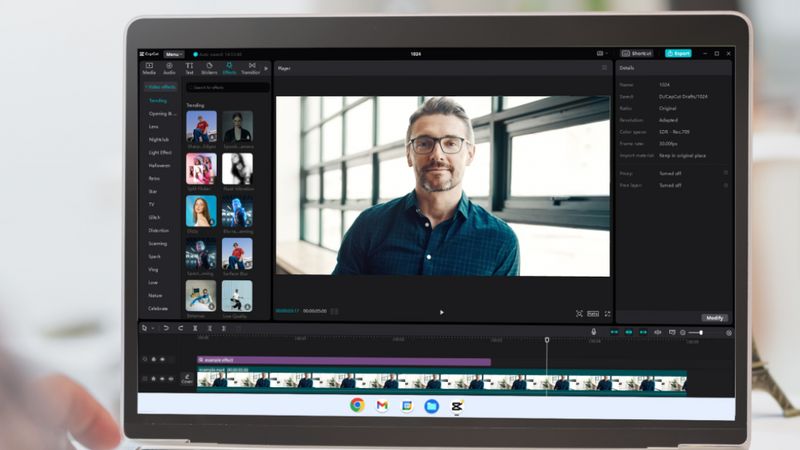This screenshot has height=450, width=800.
Task: Click the Modify button in Details
Action: click(x=714, y=317)
